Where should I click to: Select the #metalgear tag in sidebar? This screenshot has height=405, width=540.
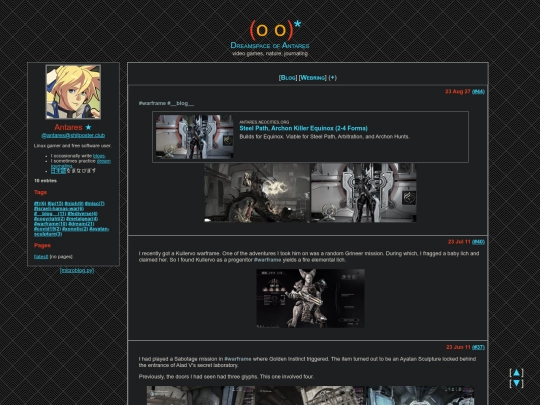point(82,219)
